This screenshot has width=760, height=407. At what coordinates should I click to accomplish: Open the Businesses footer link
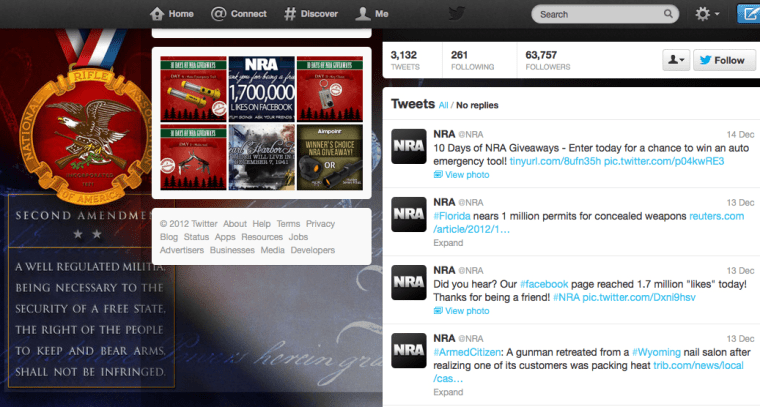232,250
